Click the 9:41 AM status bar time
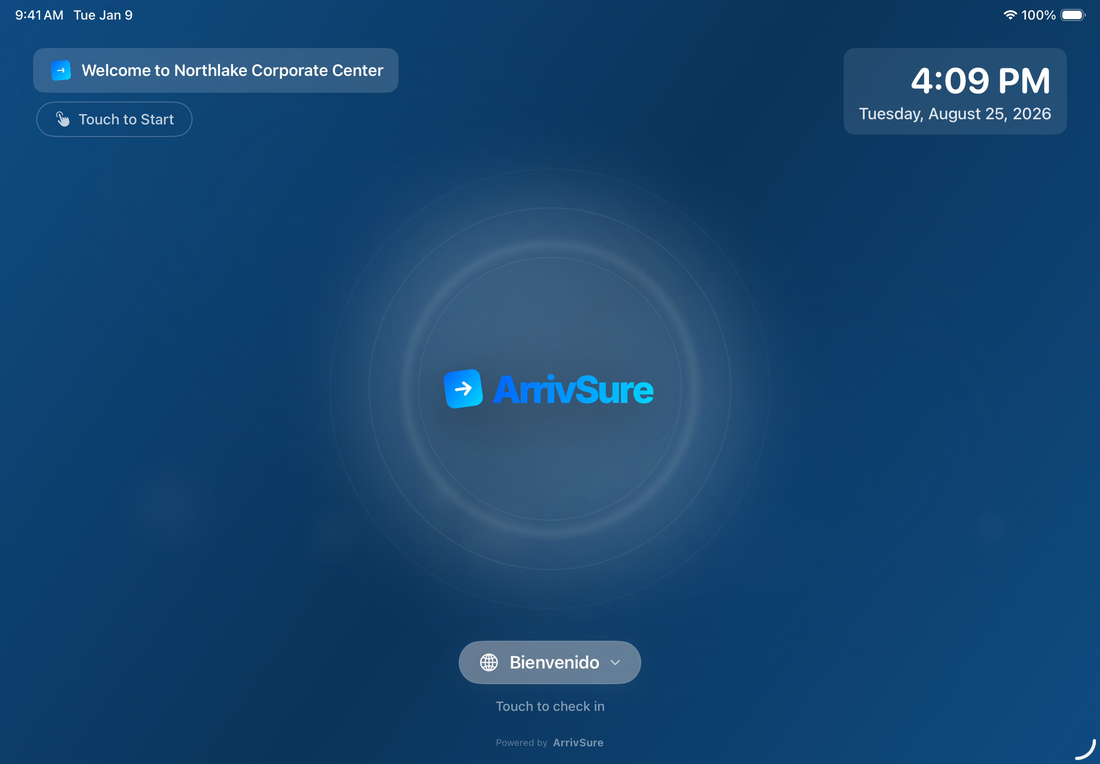 tap(39, 15)
